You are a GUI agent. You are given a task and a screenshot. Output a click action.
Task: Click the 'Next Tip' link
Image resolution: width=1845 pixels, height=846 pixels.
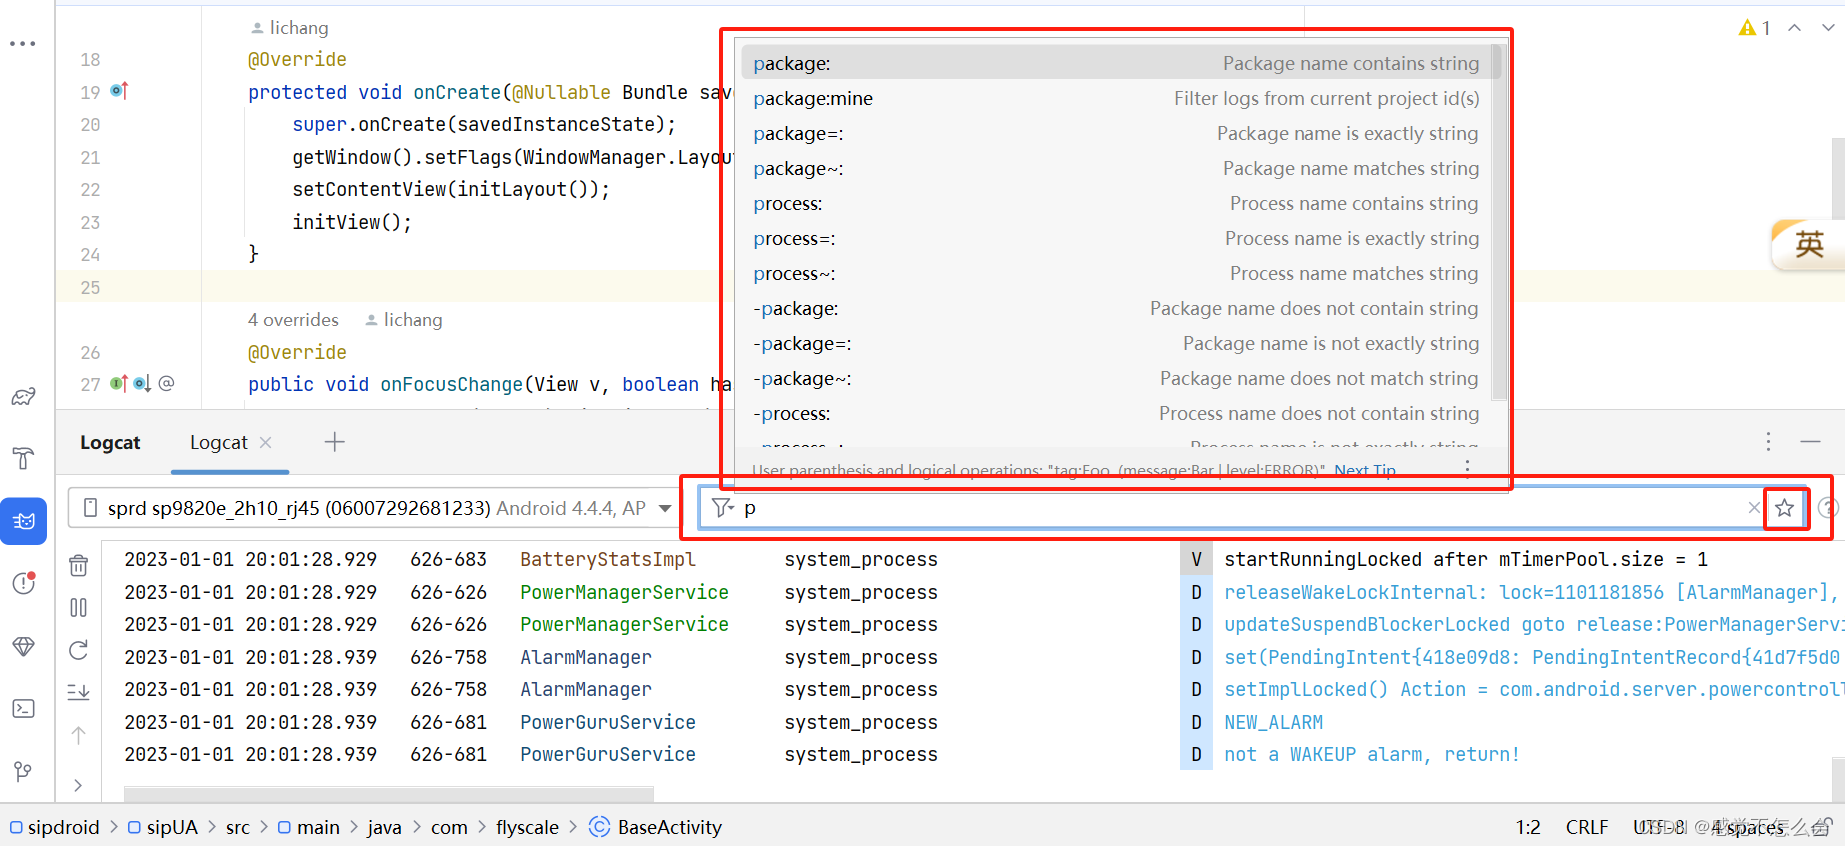[x=1365, y=470]
